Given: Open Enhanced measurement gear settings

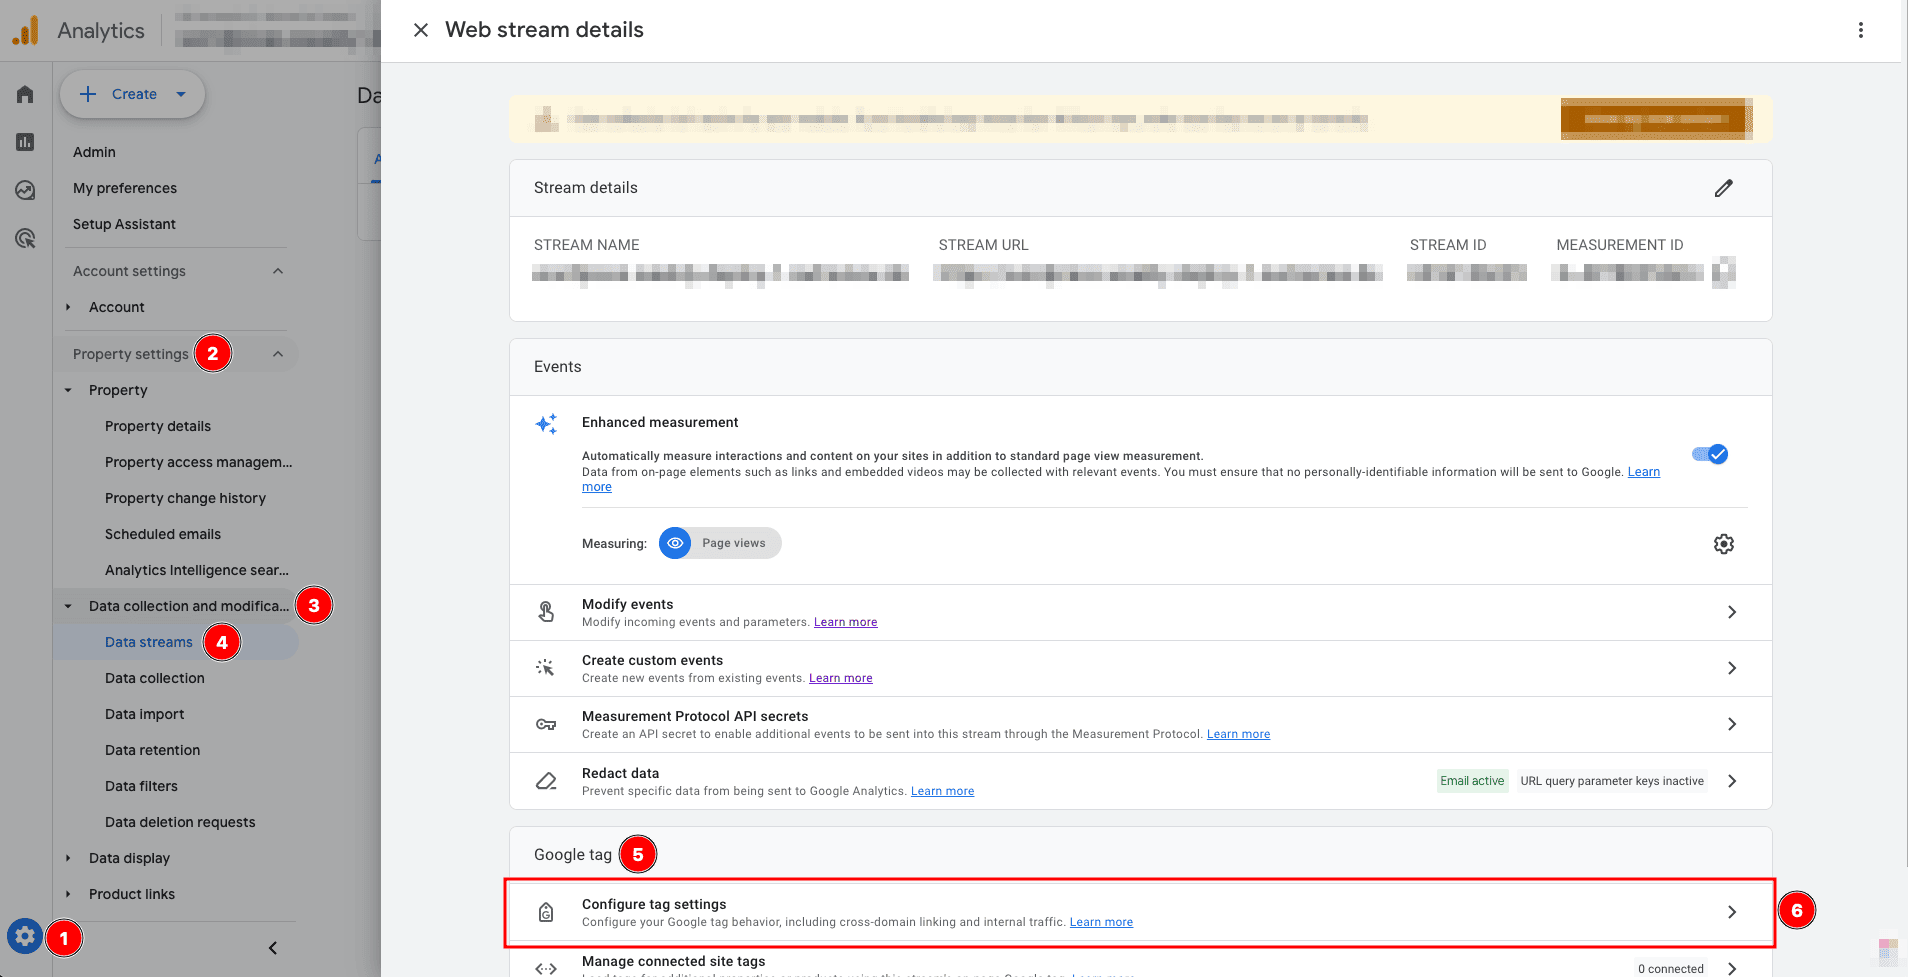Looking at the screenshot, I should [x=1723, y=544].
